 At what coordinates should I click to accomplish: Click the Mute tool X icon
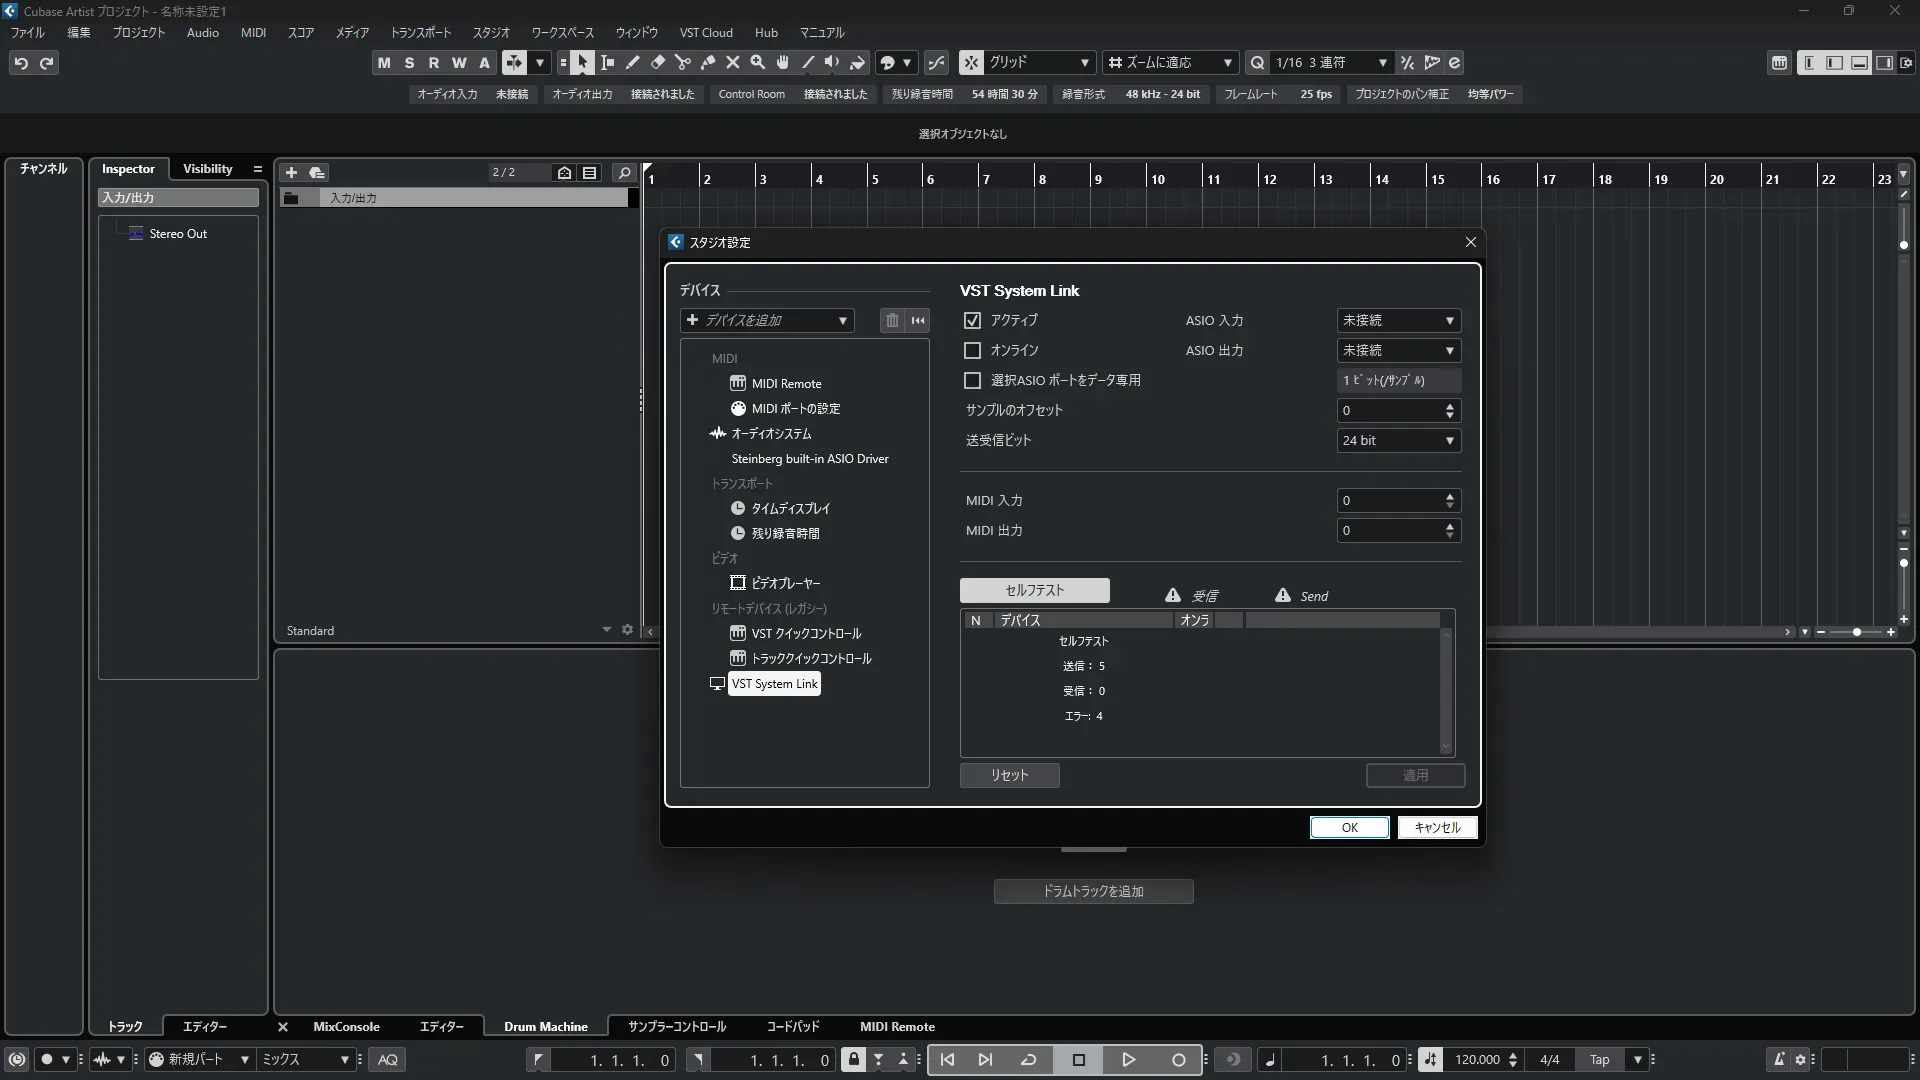pyautogui.click(x=733, y=63)
